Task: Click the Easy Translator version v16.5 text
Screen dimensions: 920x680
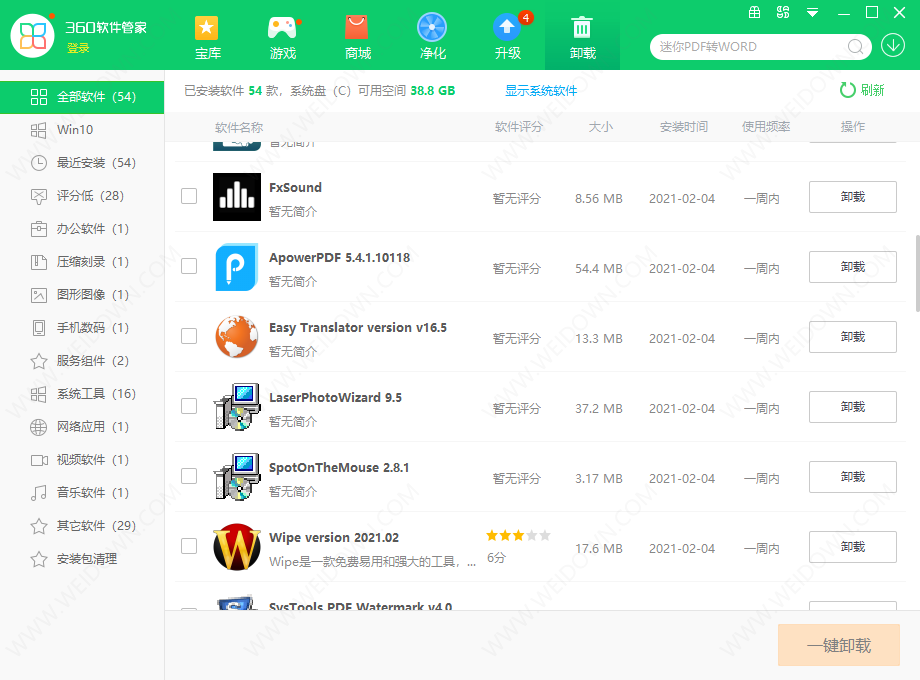Action: click(358, 327)
